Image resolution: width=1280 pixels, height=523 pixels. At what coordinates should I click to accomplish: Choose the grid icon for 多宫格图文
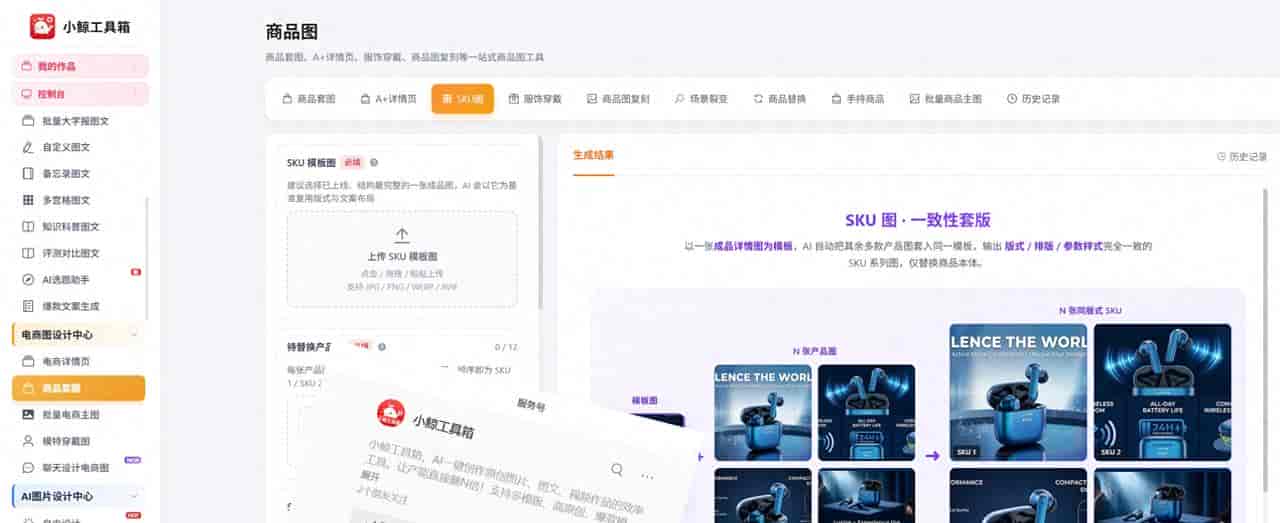(x=28, y=200)
